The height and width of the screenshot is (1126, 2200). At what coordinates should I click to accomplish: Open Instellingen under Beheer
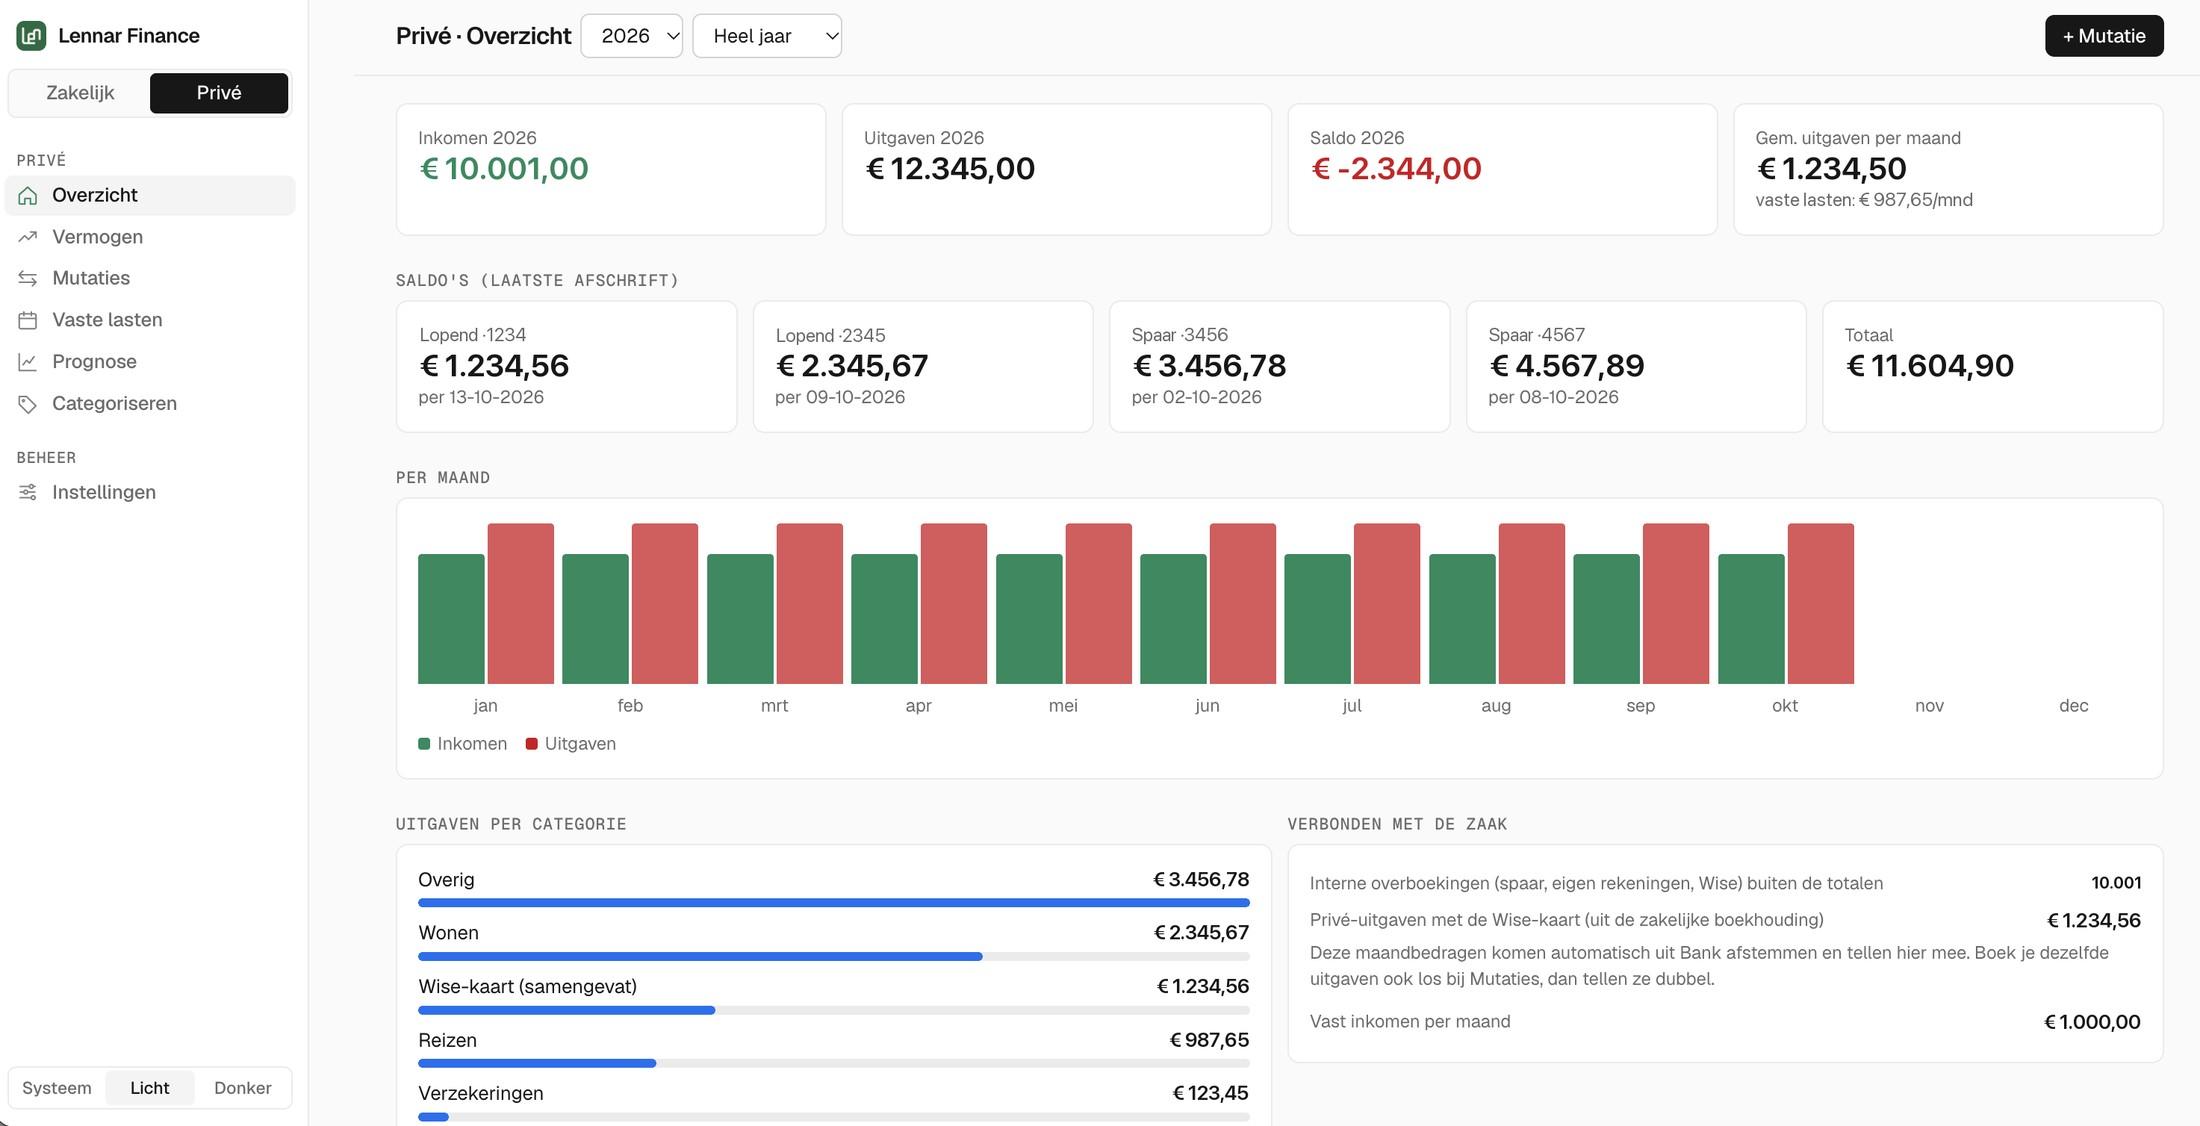[150, 492]
